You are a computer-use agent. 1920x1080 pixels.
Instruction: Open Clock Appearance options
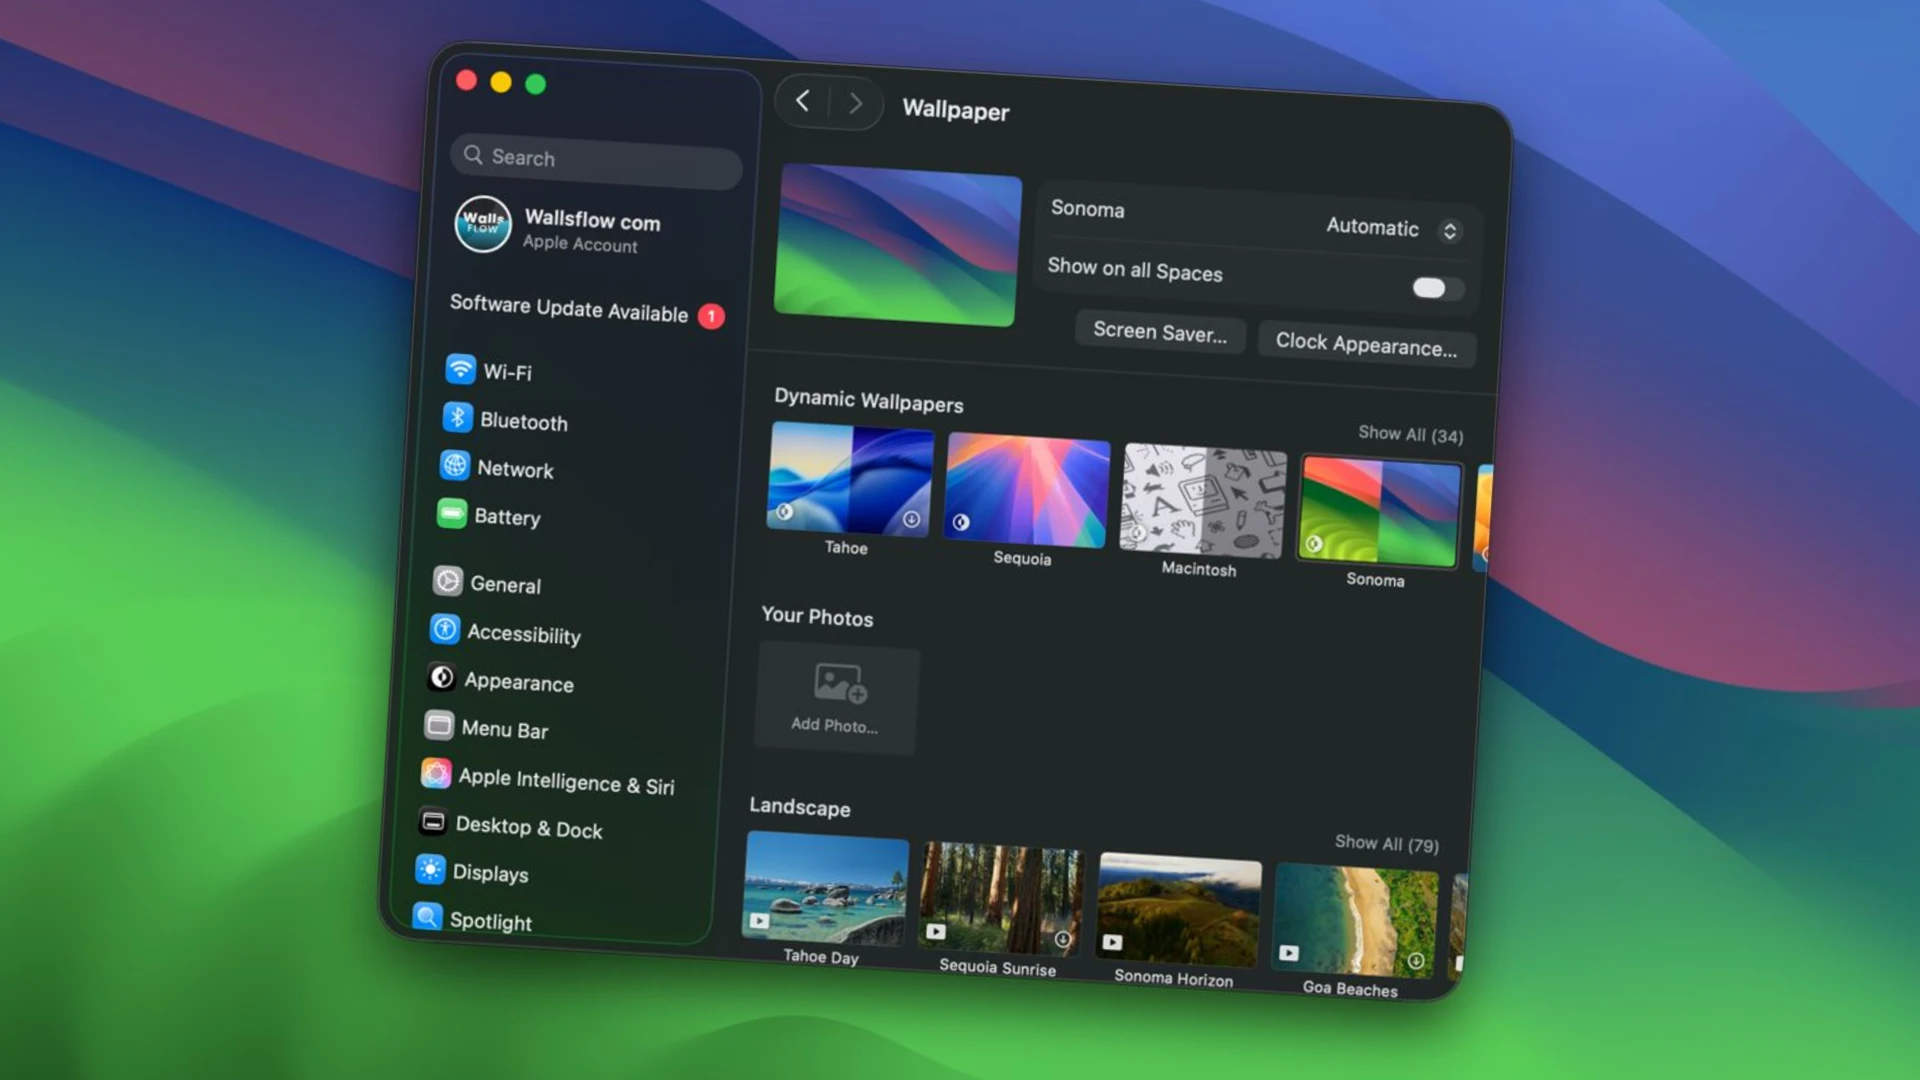pos(1365,345)
